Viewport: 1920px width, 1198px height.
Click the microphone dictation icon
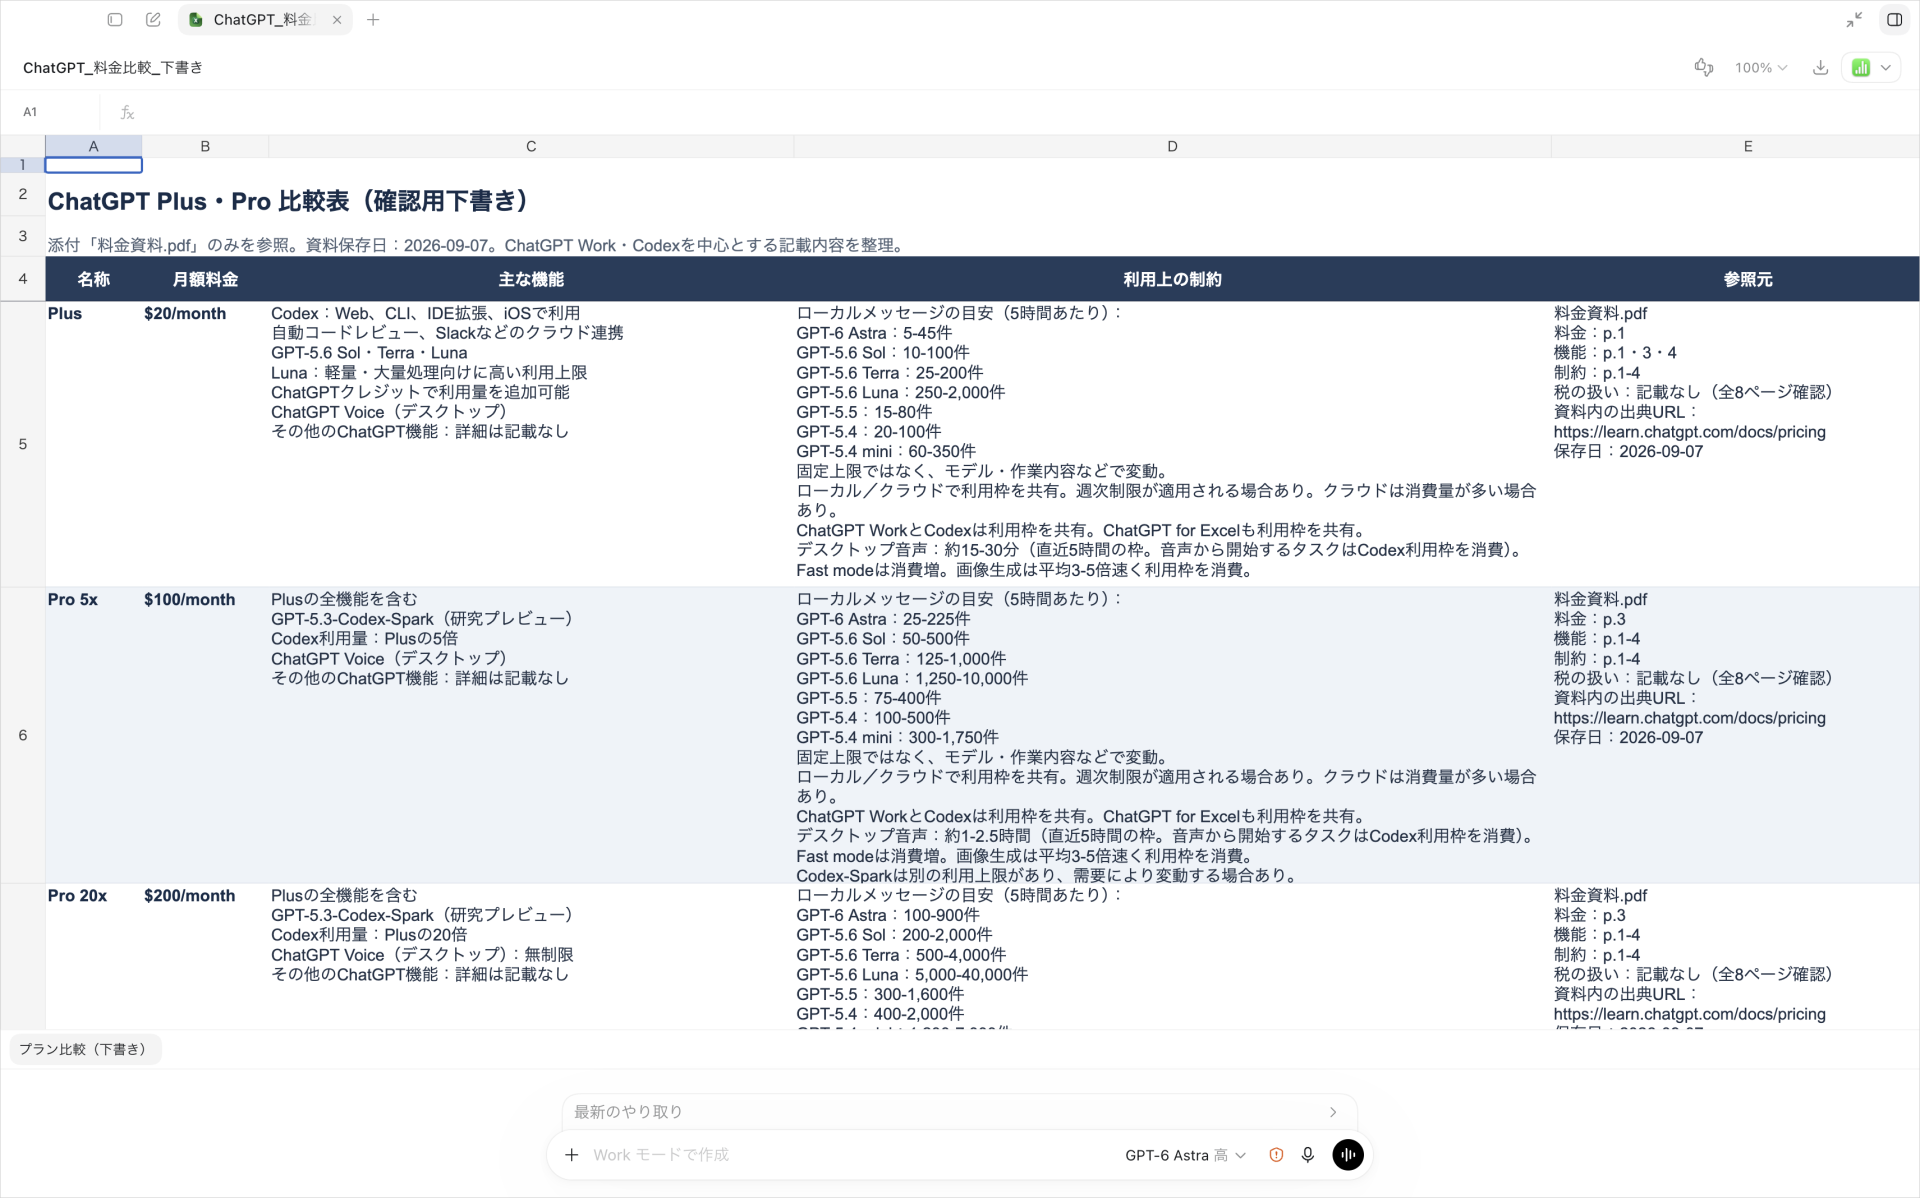[x=1308, y=1155]
